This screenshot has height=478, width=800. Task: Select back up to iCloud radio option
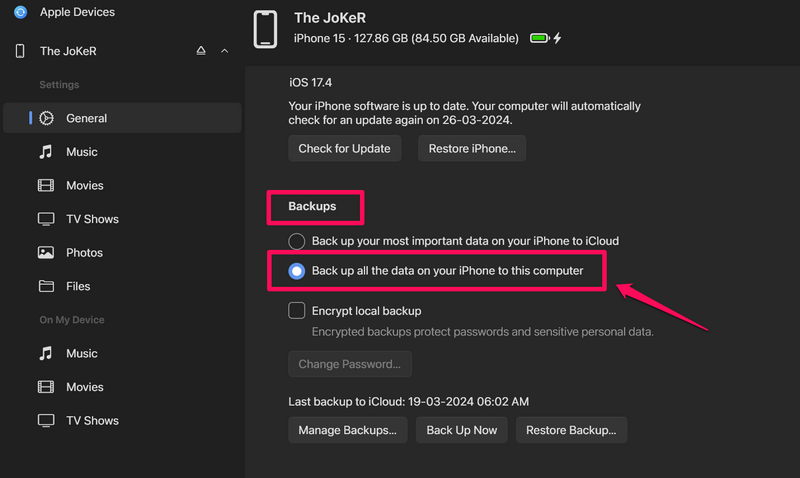tap(297, 241)
